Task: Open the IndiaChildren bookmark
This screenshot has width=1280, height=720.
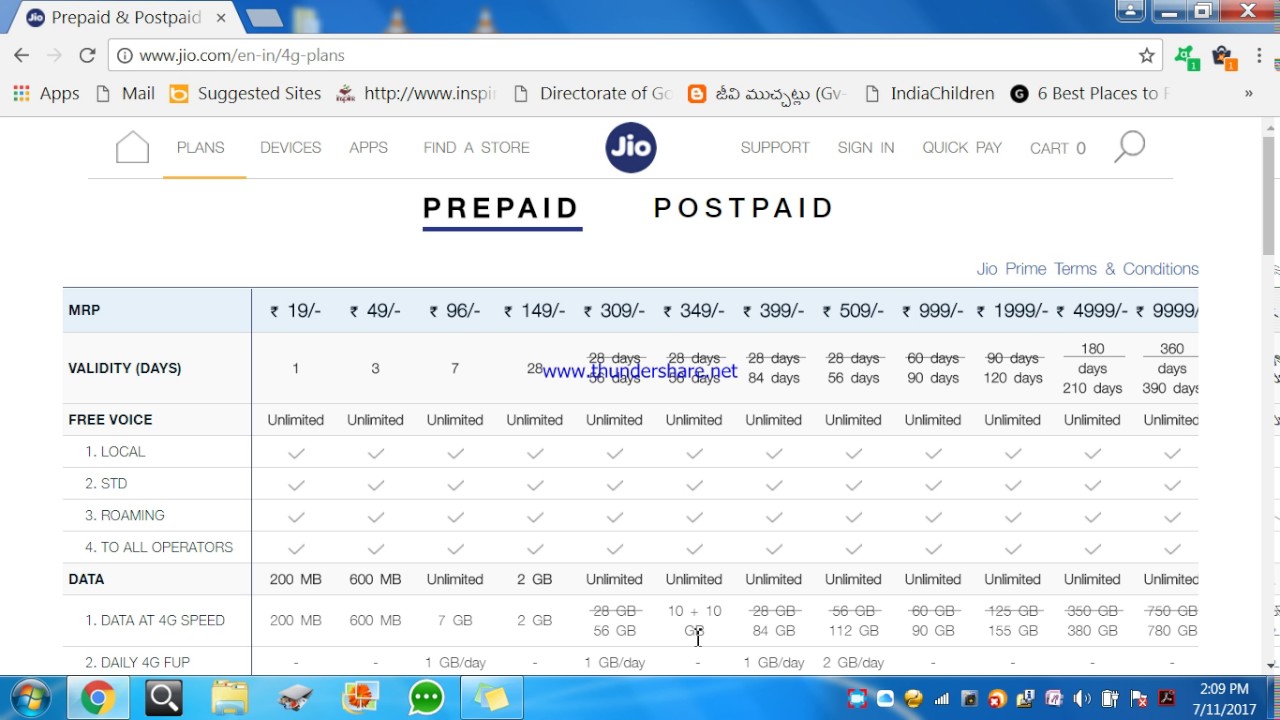Action: (930, 93)
